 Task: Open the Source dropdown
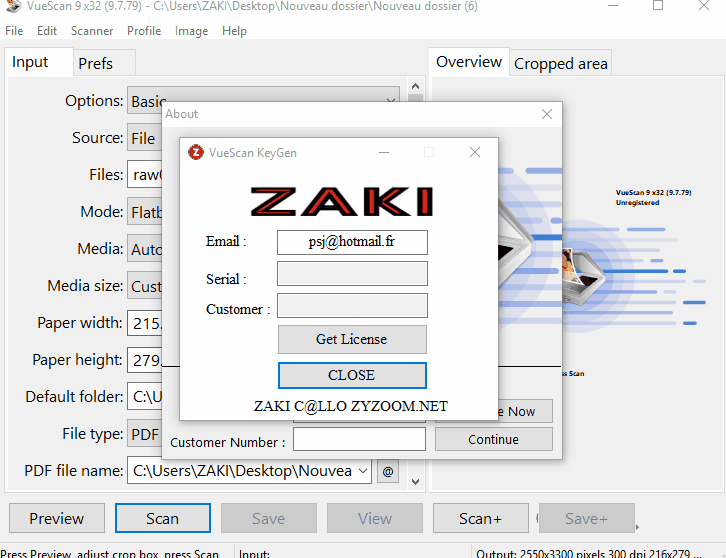point(144,138)
